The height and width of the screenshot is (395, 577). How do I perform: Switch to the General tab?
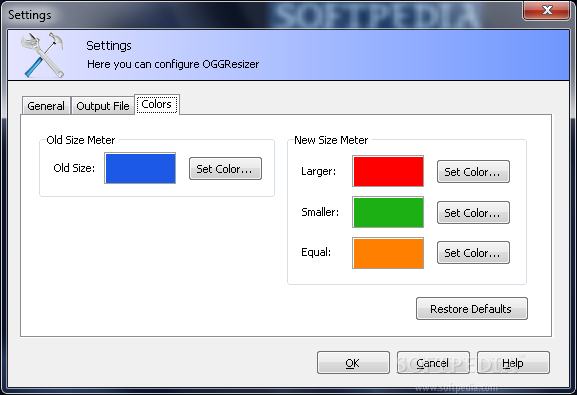(x=46, y=106)
